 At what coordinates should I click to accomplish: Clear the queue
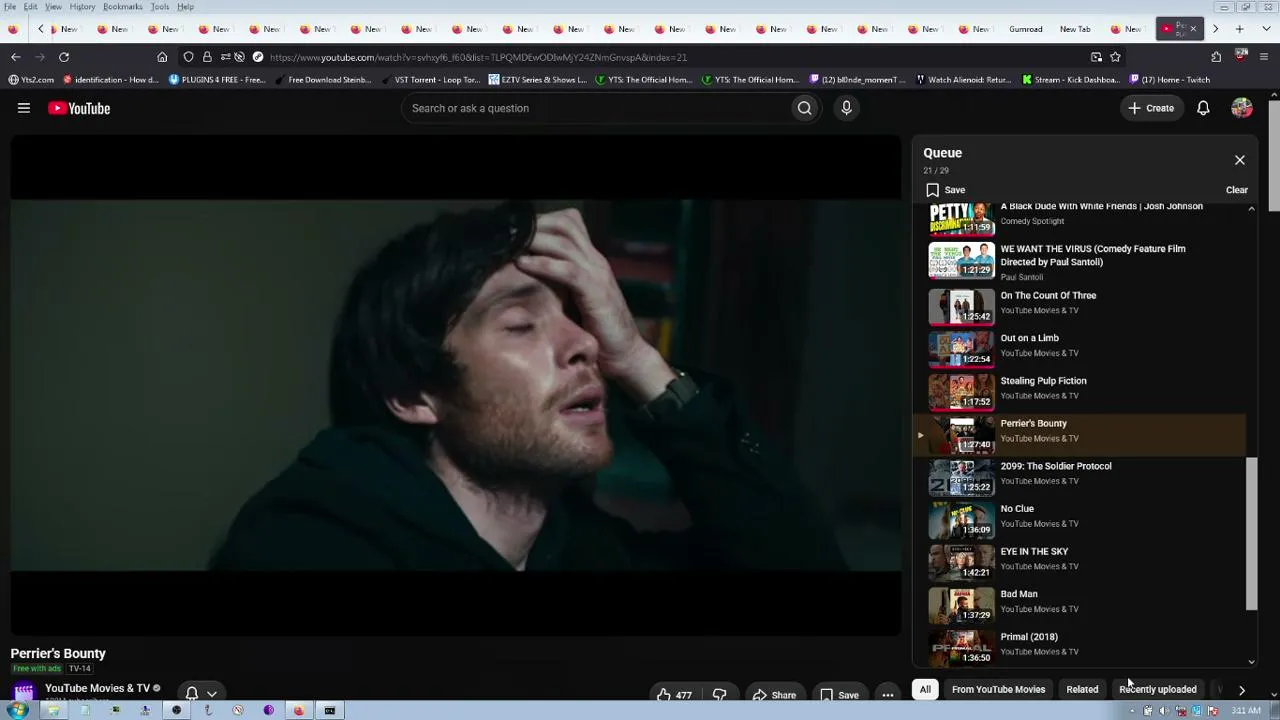[1237, 190]
